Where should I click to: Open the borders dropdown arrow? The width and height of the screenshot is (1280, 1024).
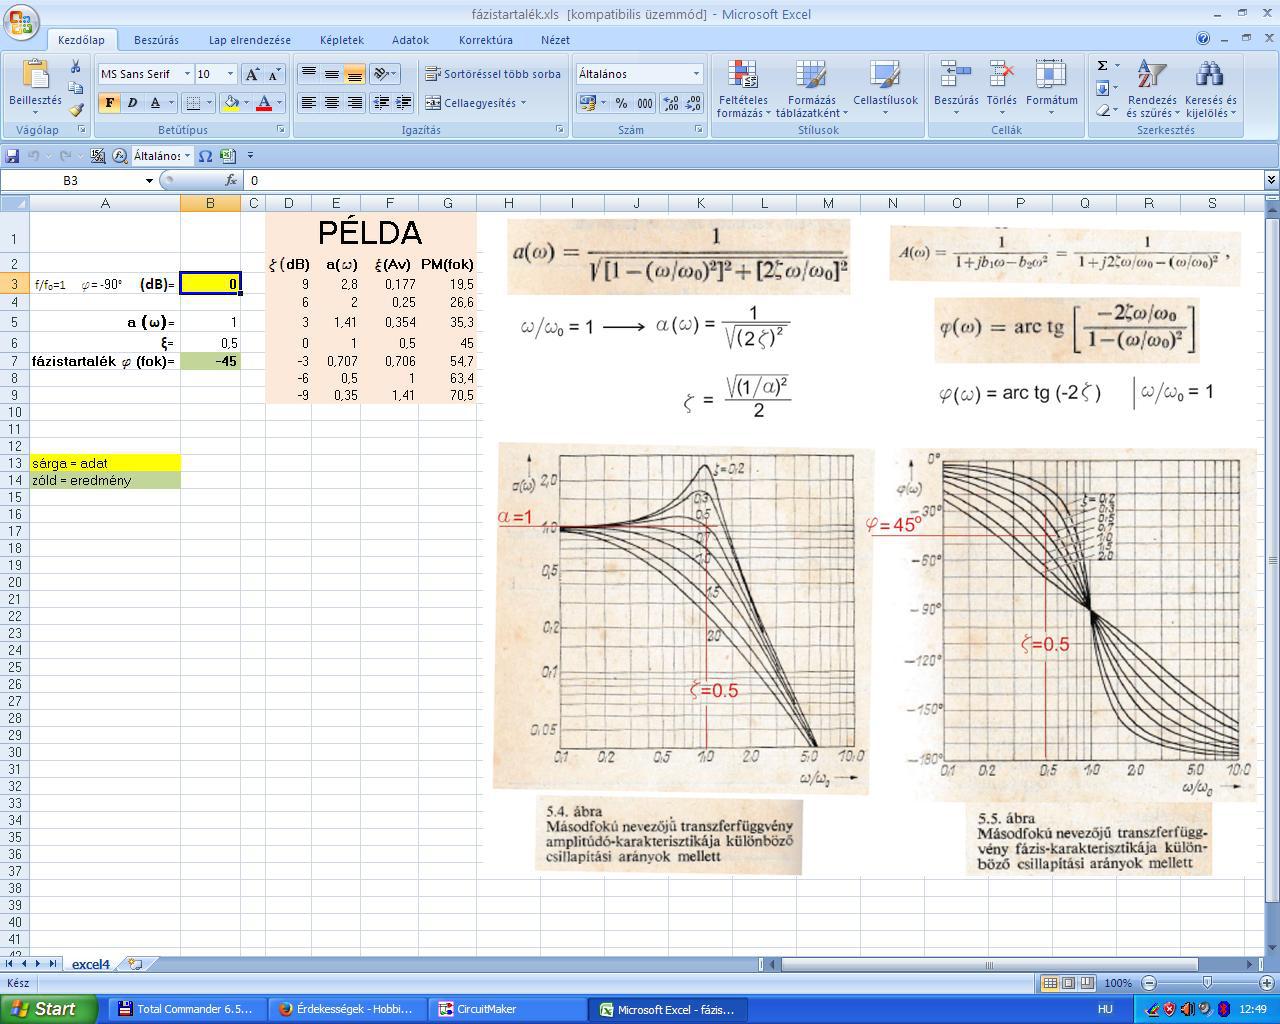(208, 103)
